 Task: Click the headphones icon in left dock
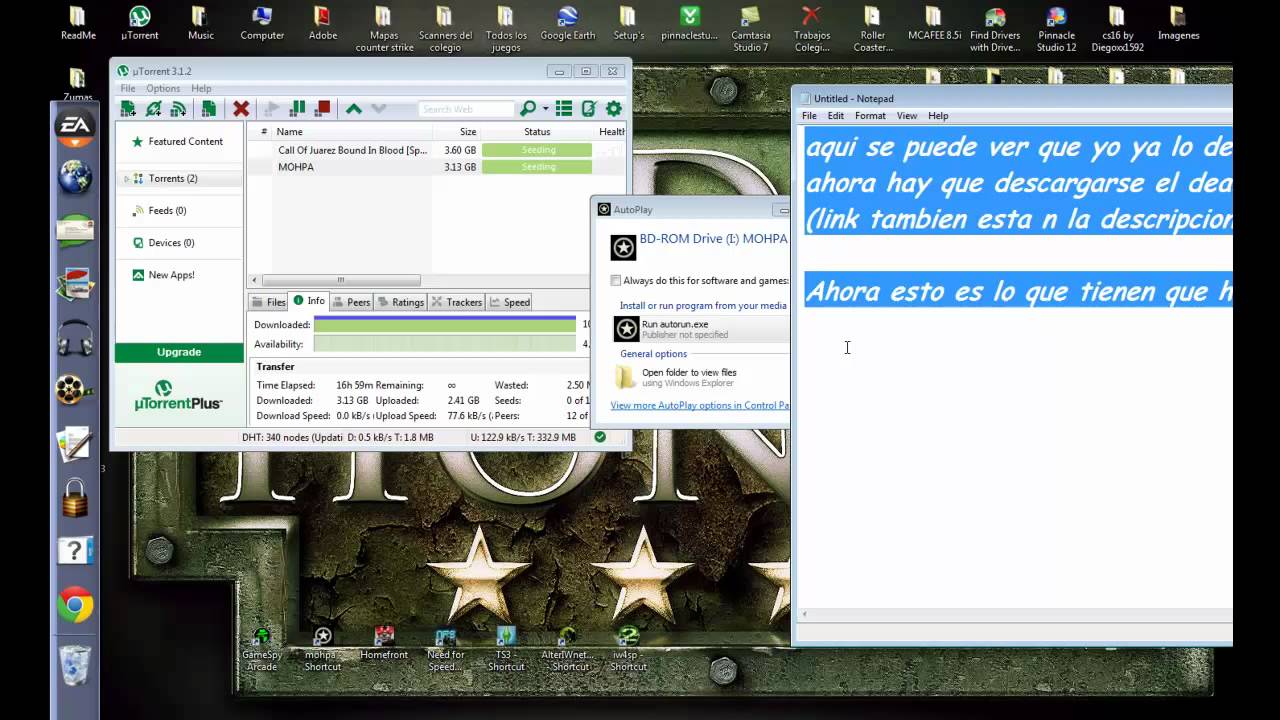[x=75, y=338]
